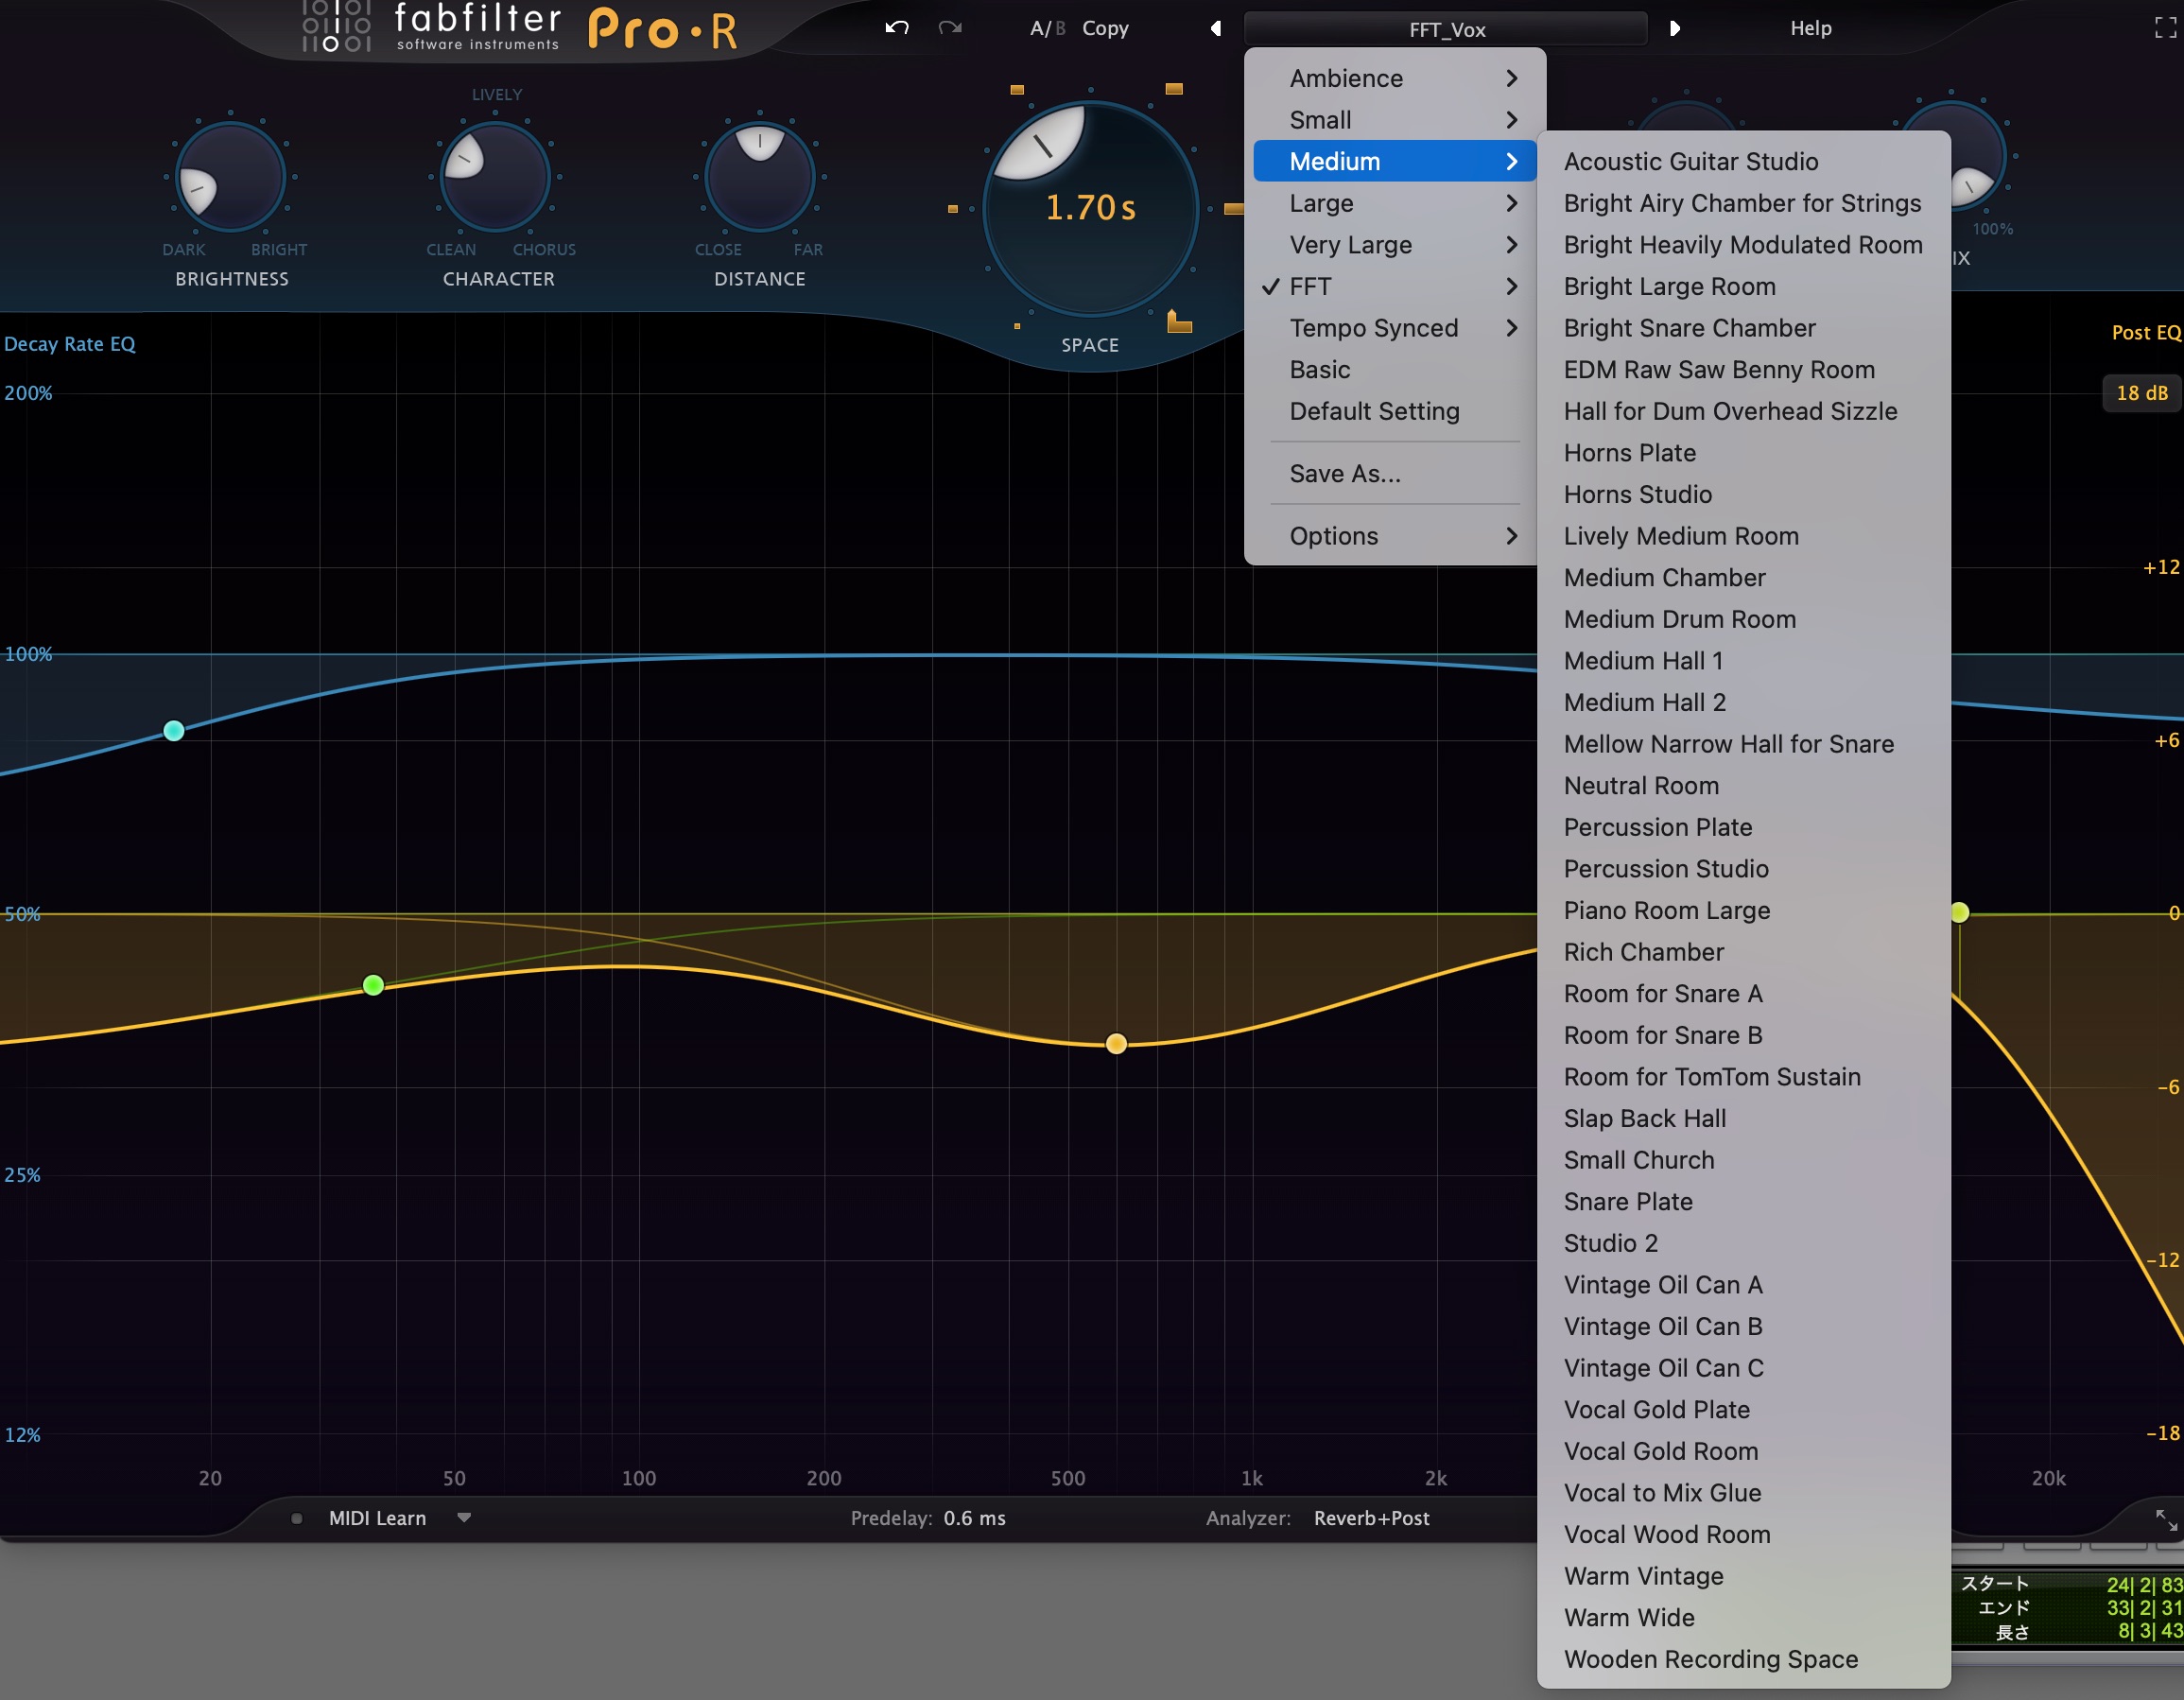Click the Brightness knob
This screenshot has width=2184, height=1700.
(231, 178)
